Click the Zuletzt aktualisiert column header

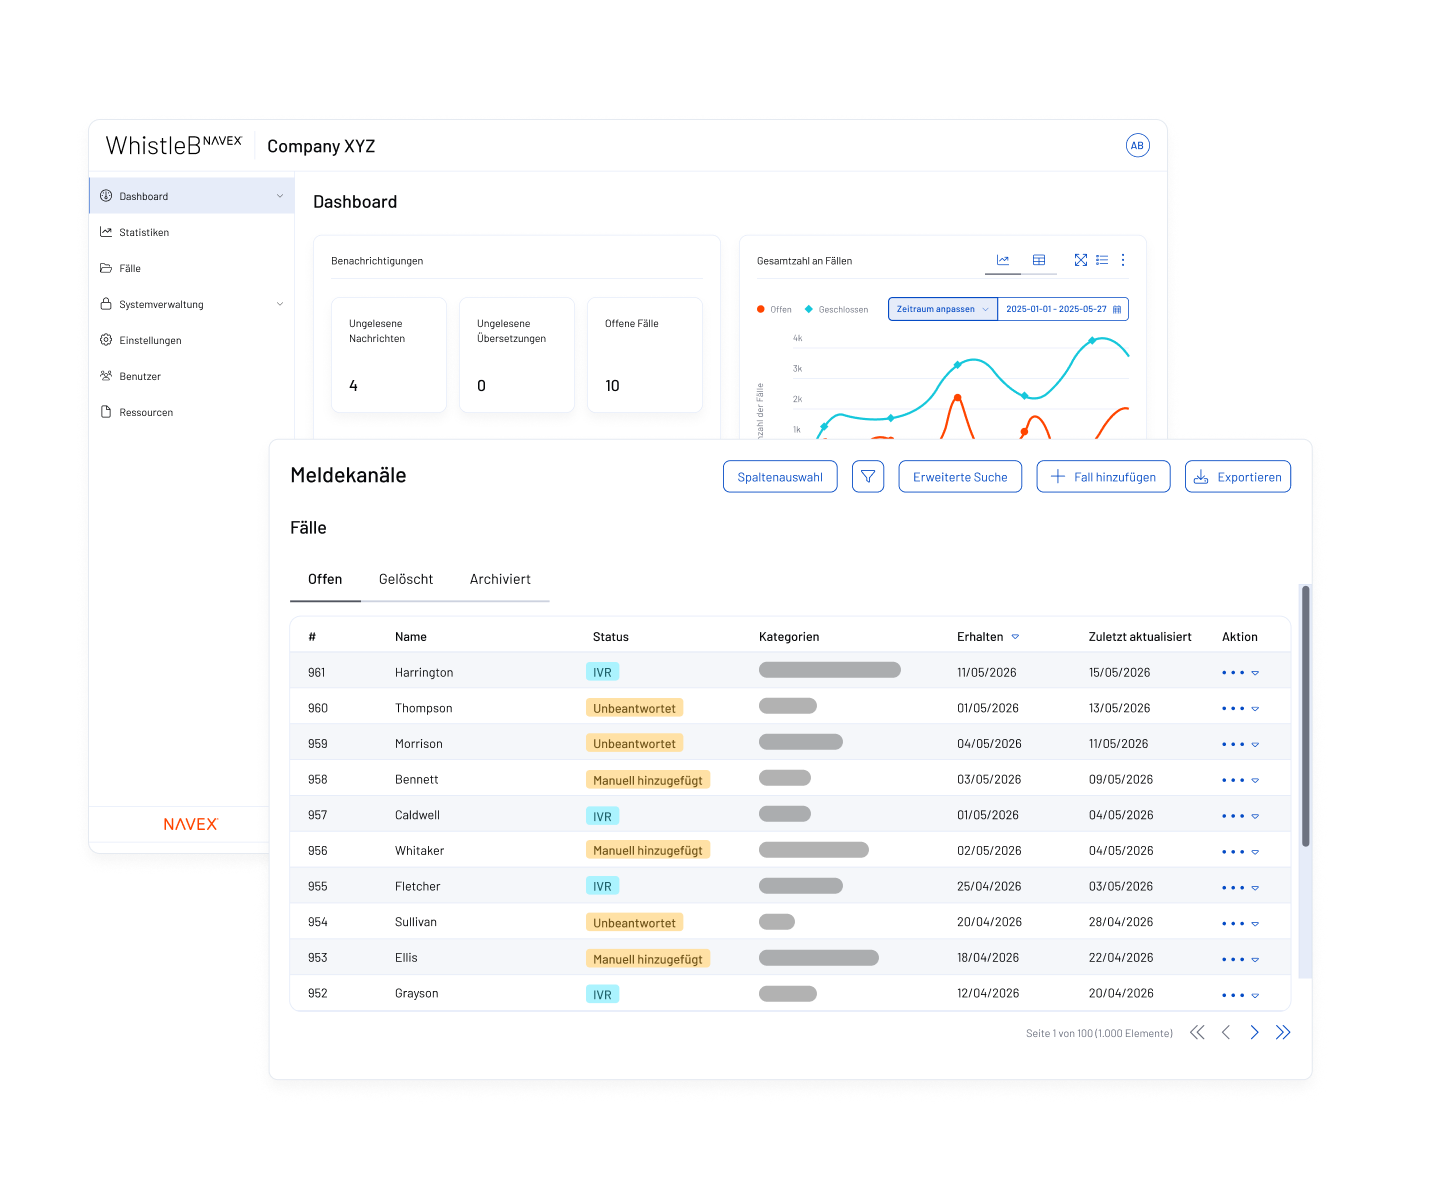1140,637
